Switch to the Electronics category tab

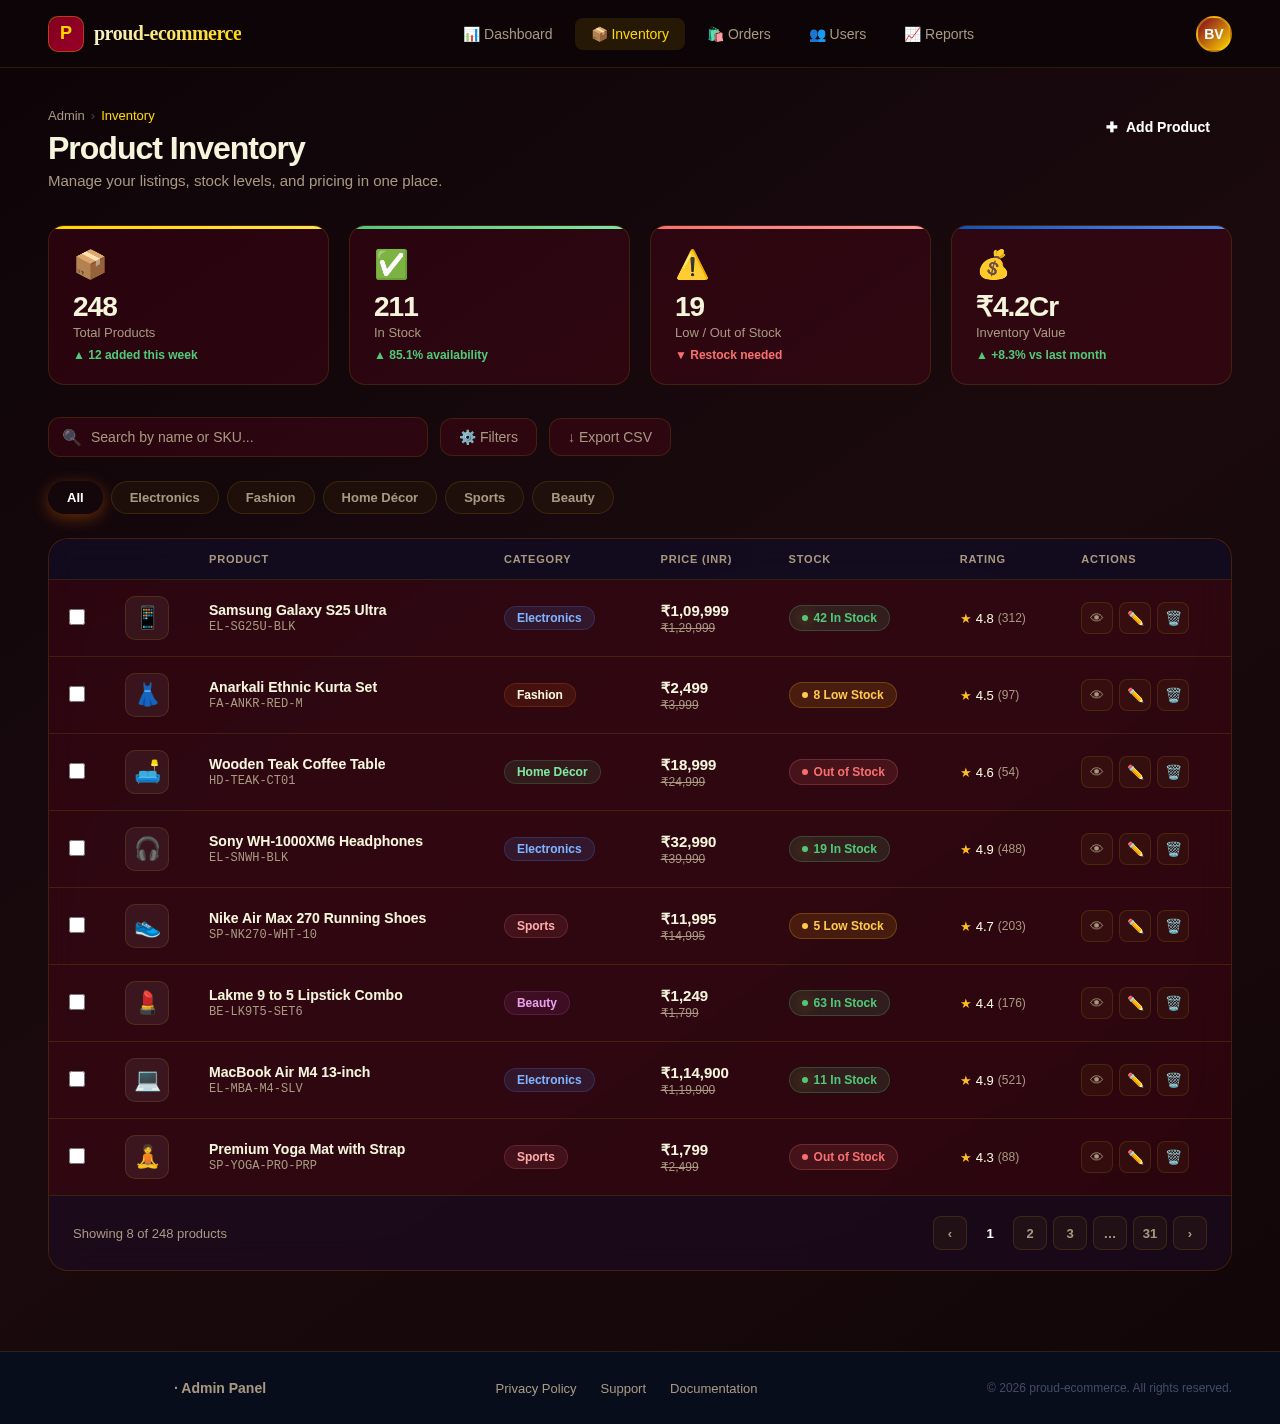point(164,497)
